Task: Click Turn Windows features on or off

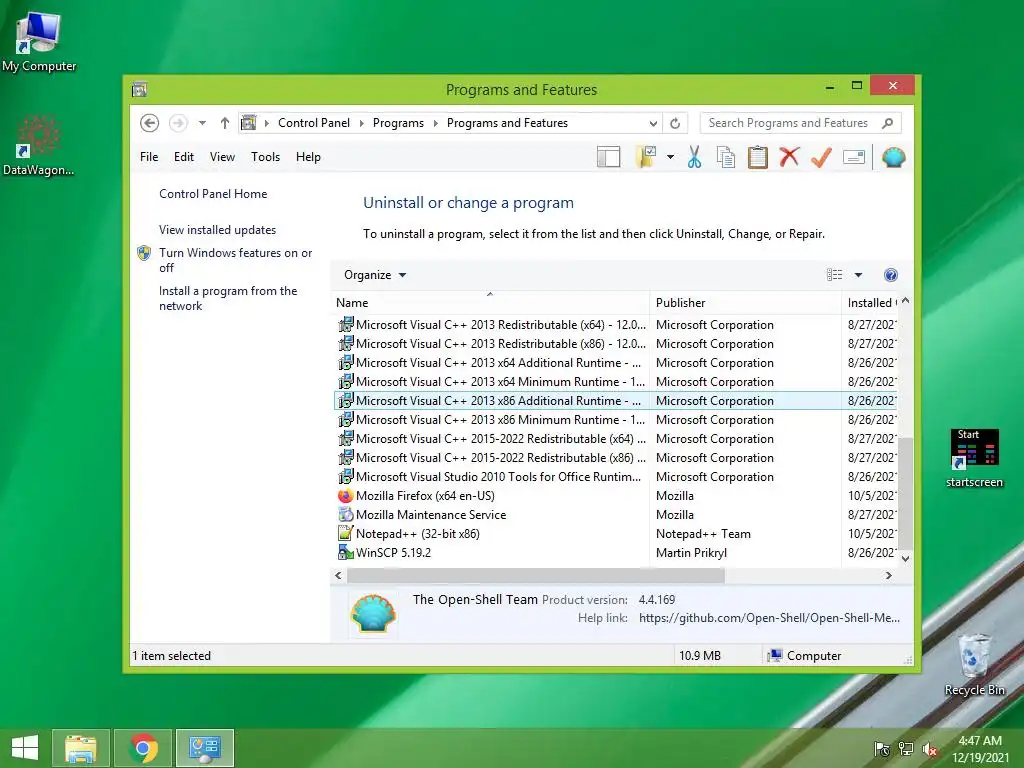Action: pyautogui.click(x=235, y=260)
